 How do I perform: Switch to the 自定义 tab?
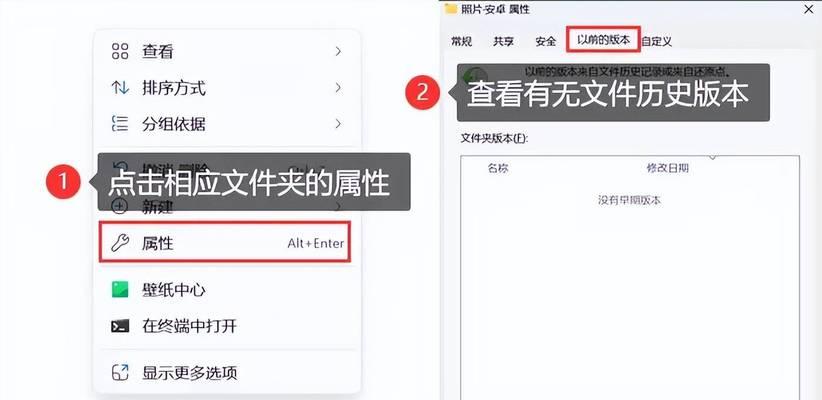657,41
